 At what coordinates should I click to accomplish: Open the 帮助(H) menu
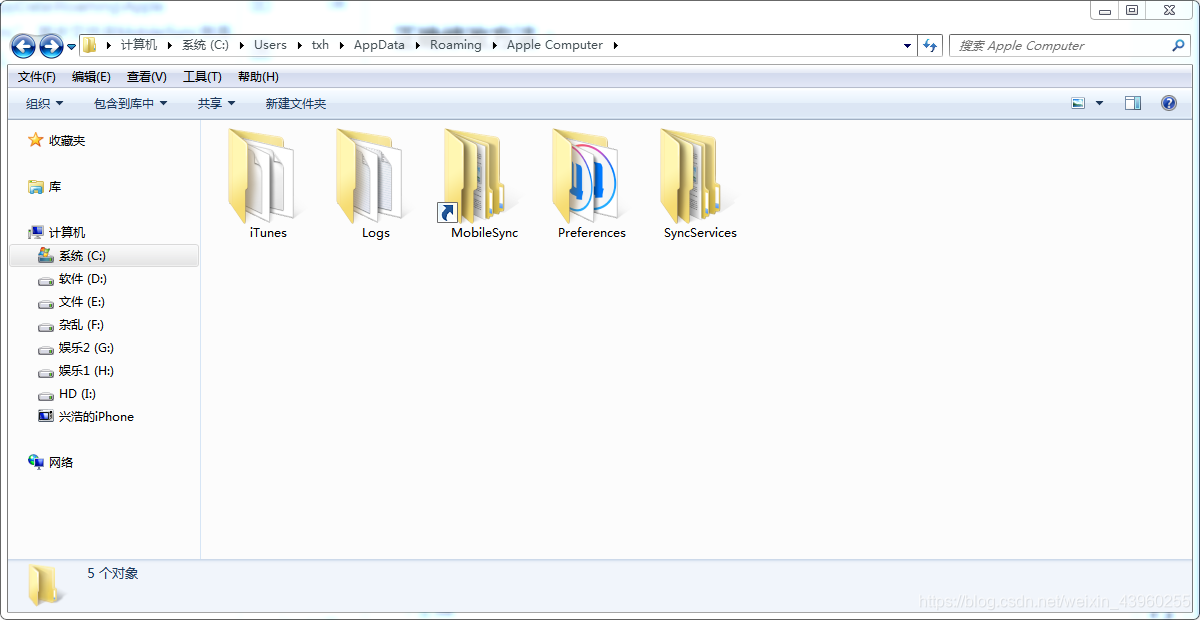pos(258,77)
